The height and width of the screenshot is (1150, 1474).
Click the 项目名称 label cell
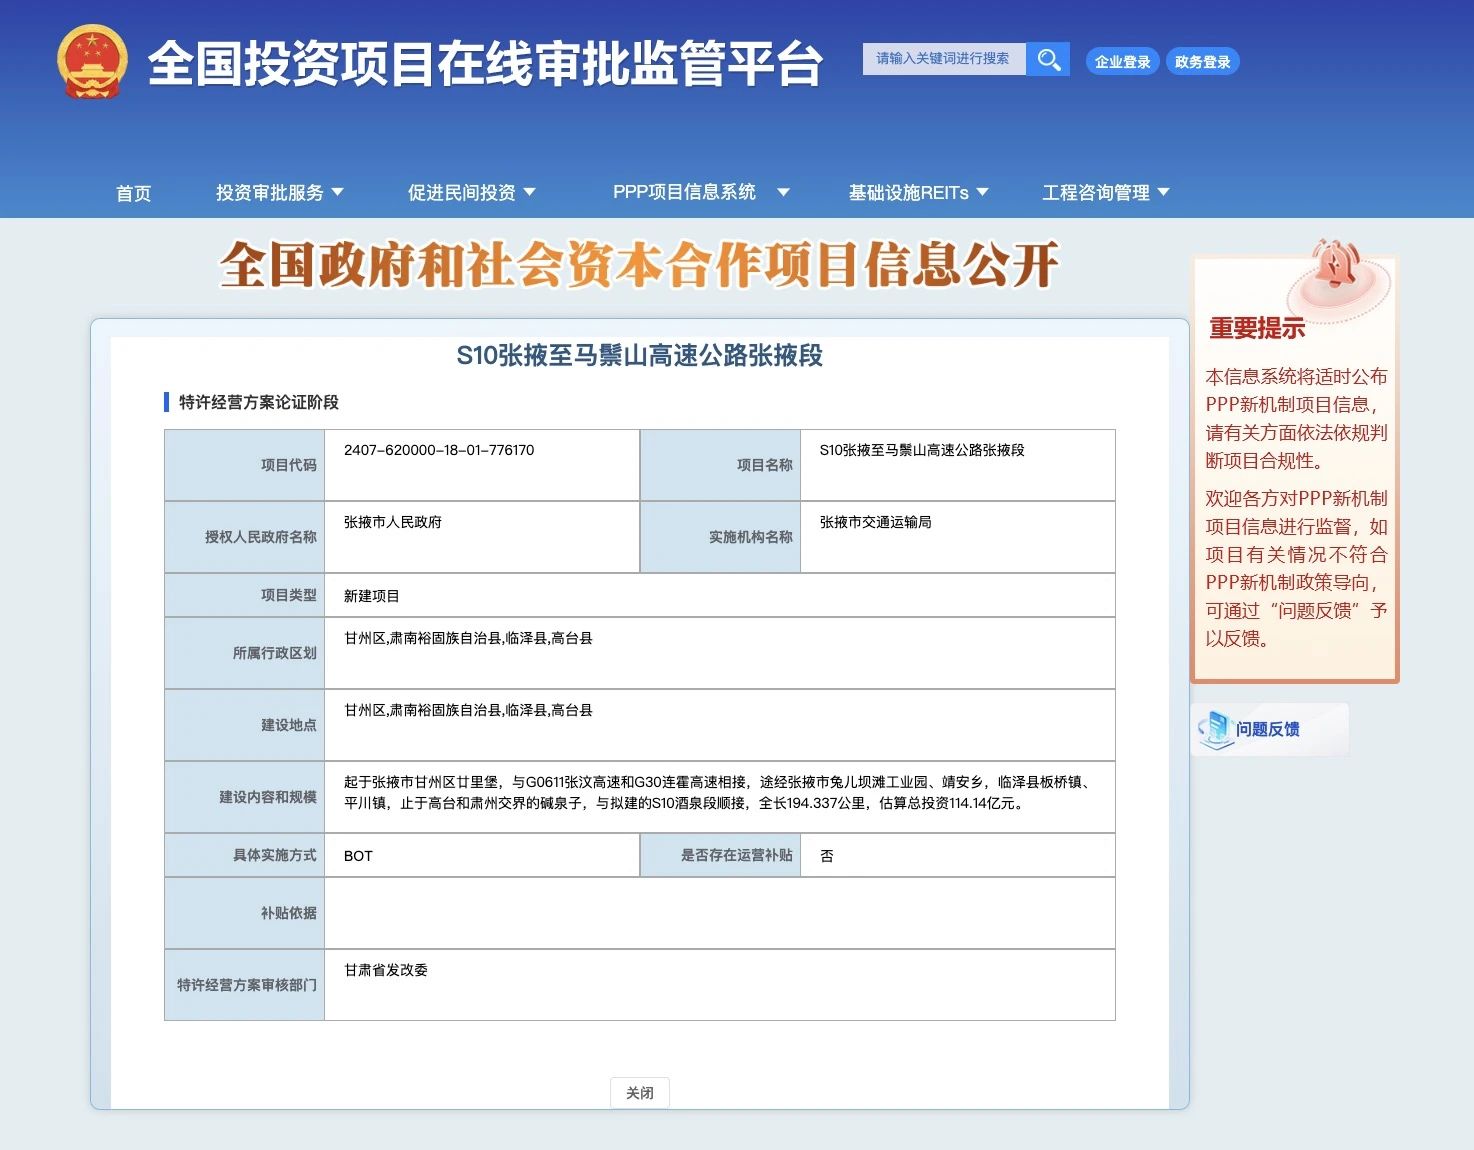coord(721,465)
